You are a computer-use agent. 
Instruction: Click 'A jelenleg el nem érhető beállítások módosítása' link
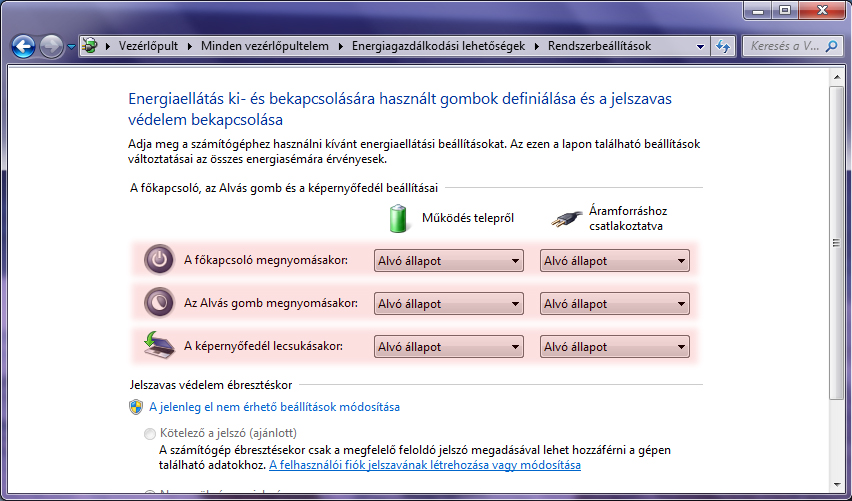coord(274,407)
